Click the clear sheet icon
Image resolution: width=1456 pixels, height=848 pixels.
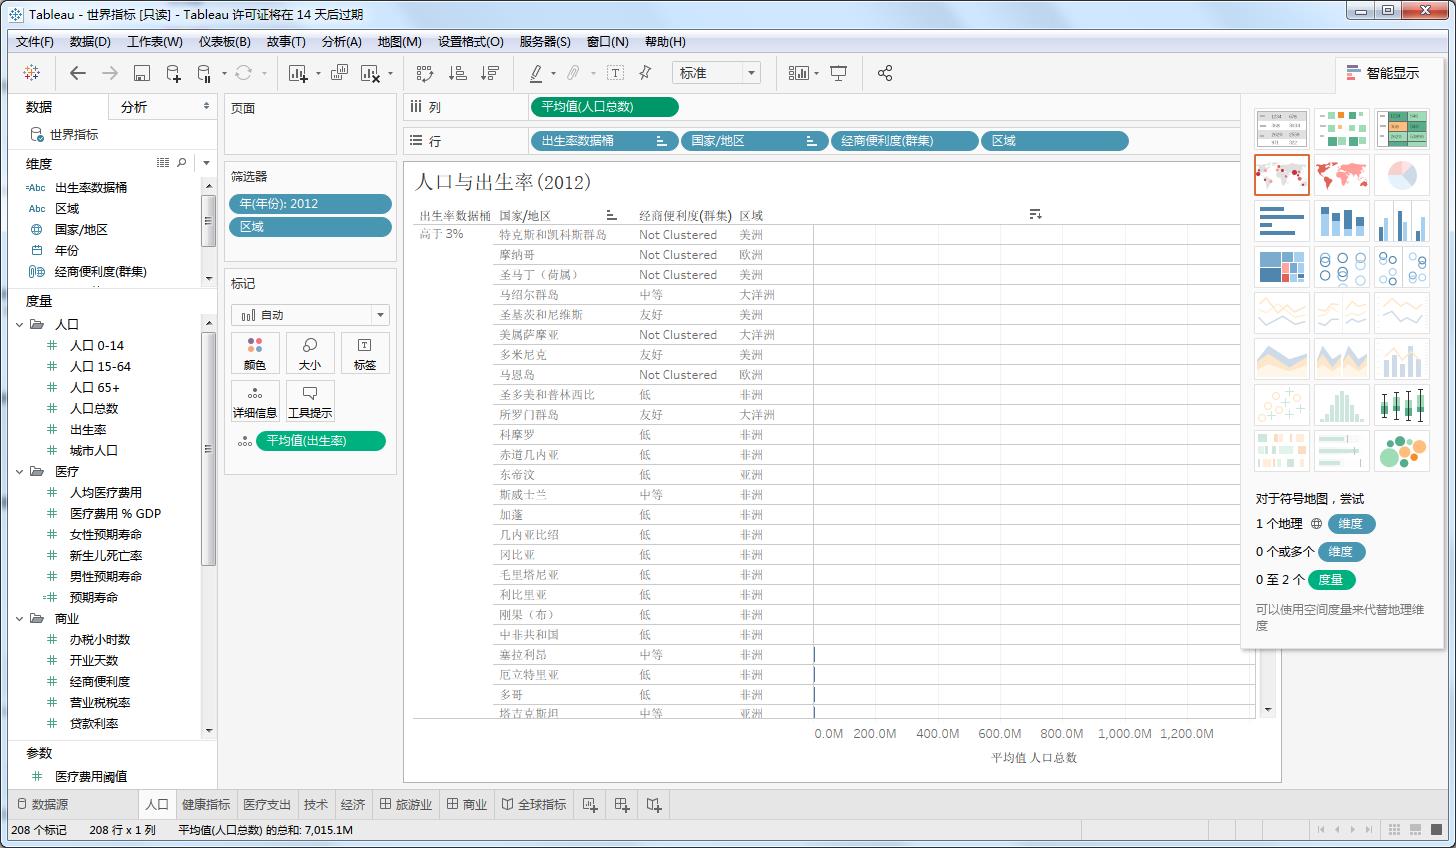tap(370, 73)
